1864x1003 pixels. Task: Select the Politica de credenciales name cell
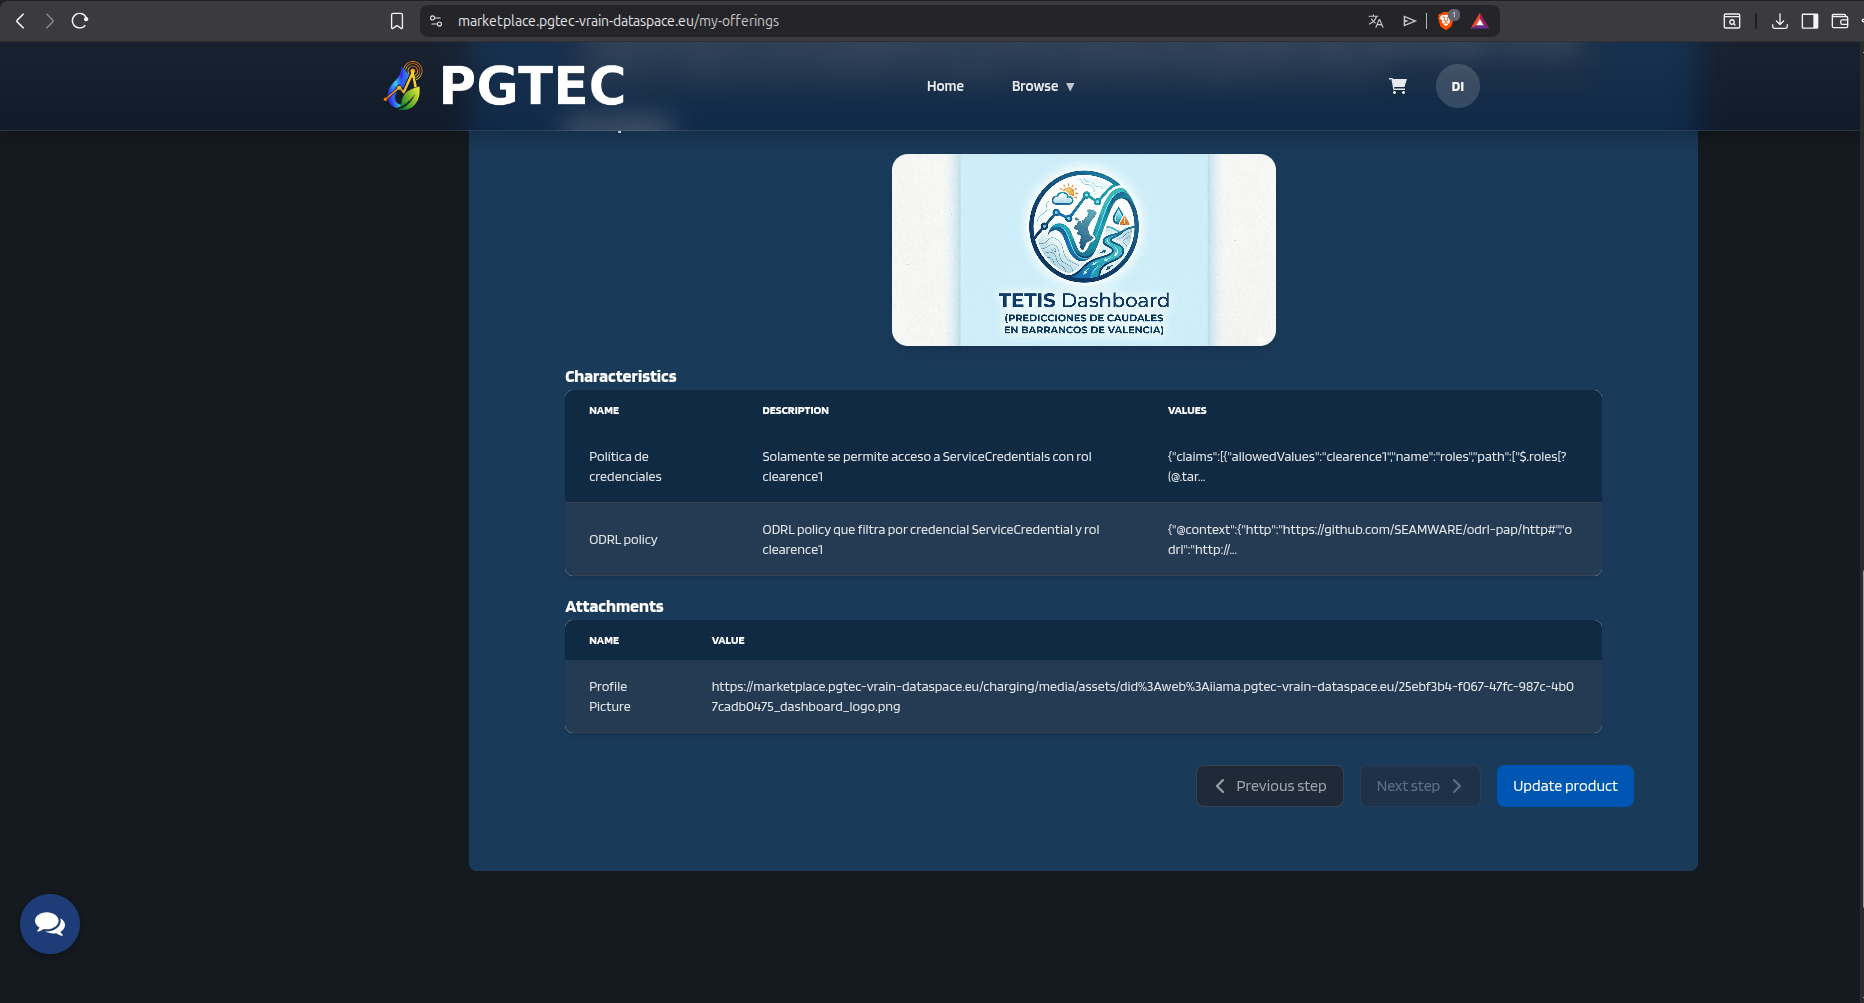point(625,467)
